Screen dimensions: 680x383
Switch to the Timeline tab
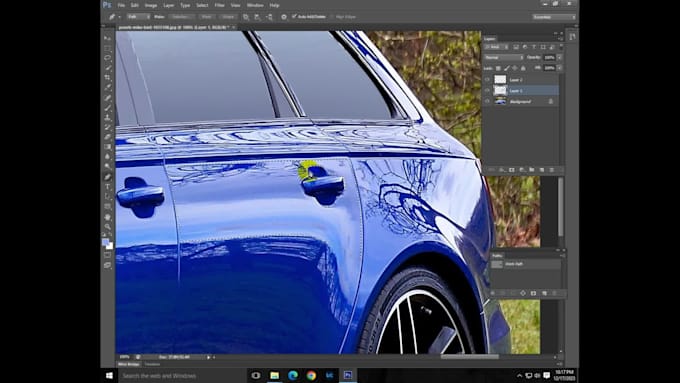click(x=152, y=364)
